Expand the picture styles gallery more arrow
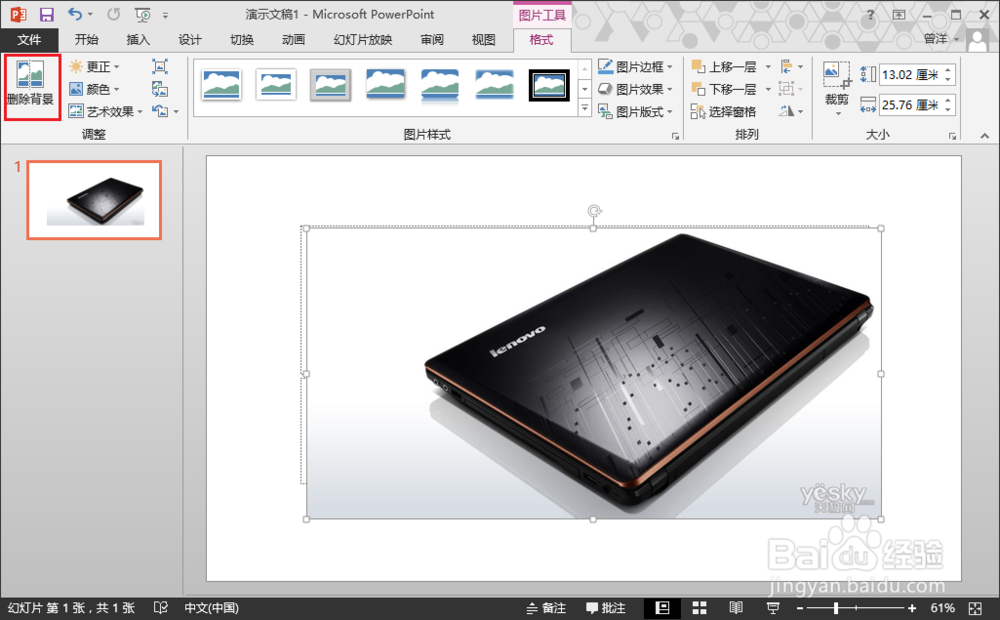The height and width of the screenshot is (620, 1000). [585, 109]
